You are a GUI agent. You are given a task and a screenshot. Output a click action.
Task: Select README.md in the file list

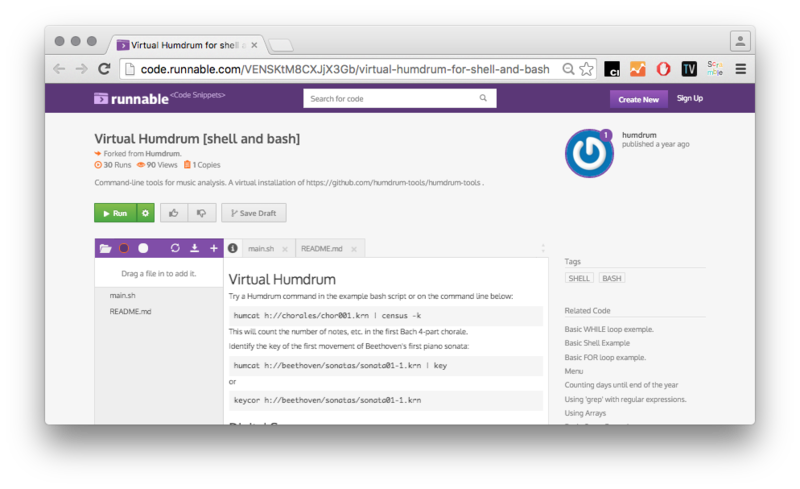(130, 311)
